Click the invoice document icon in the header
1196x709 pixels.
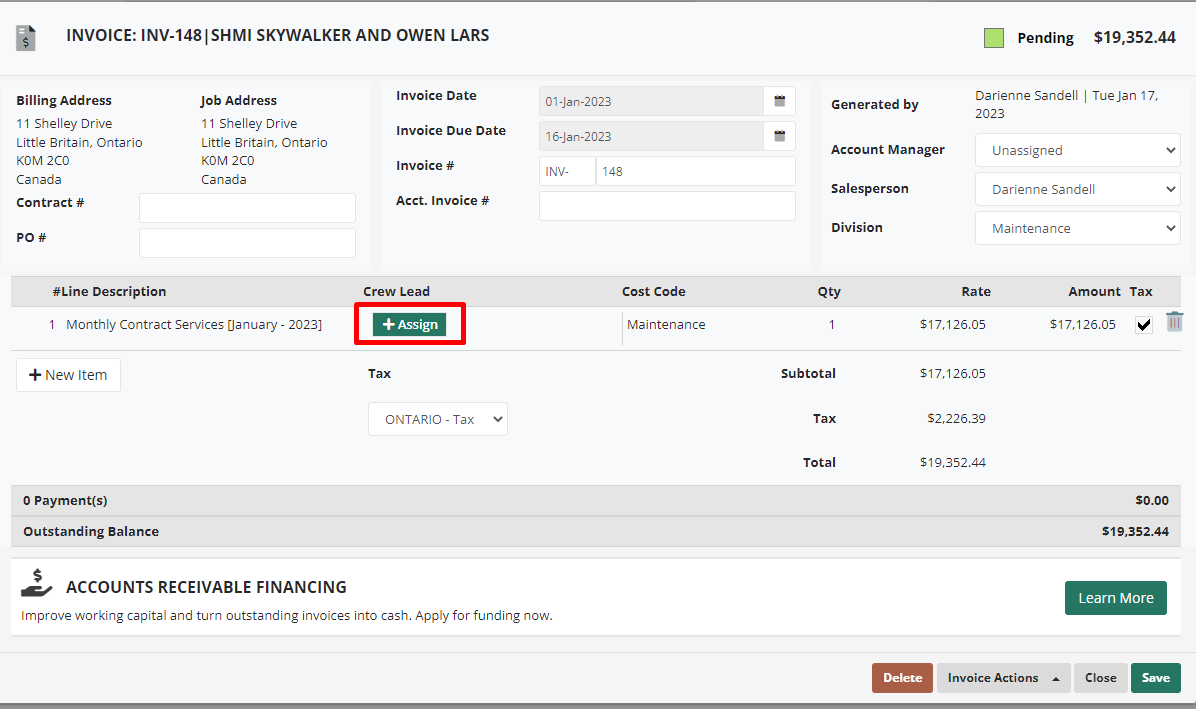coord(25,37)
